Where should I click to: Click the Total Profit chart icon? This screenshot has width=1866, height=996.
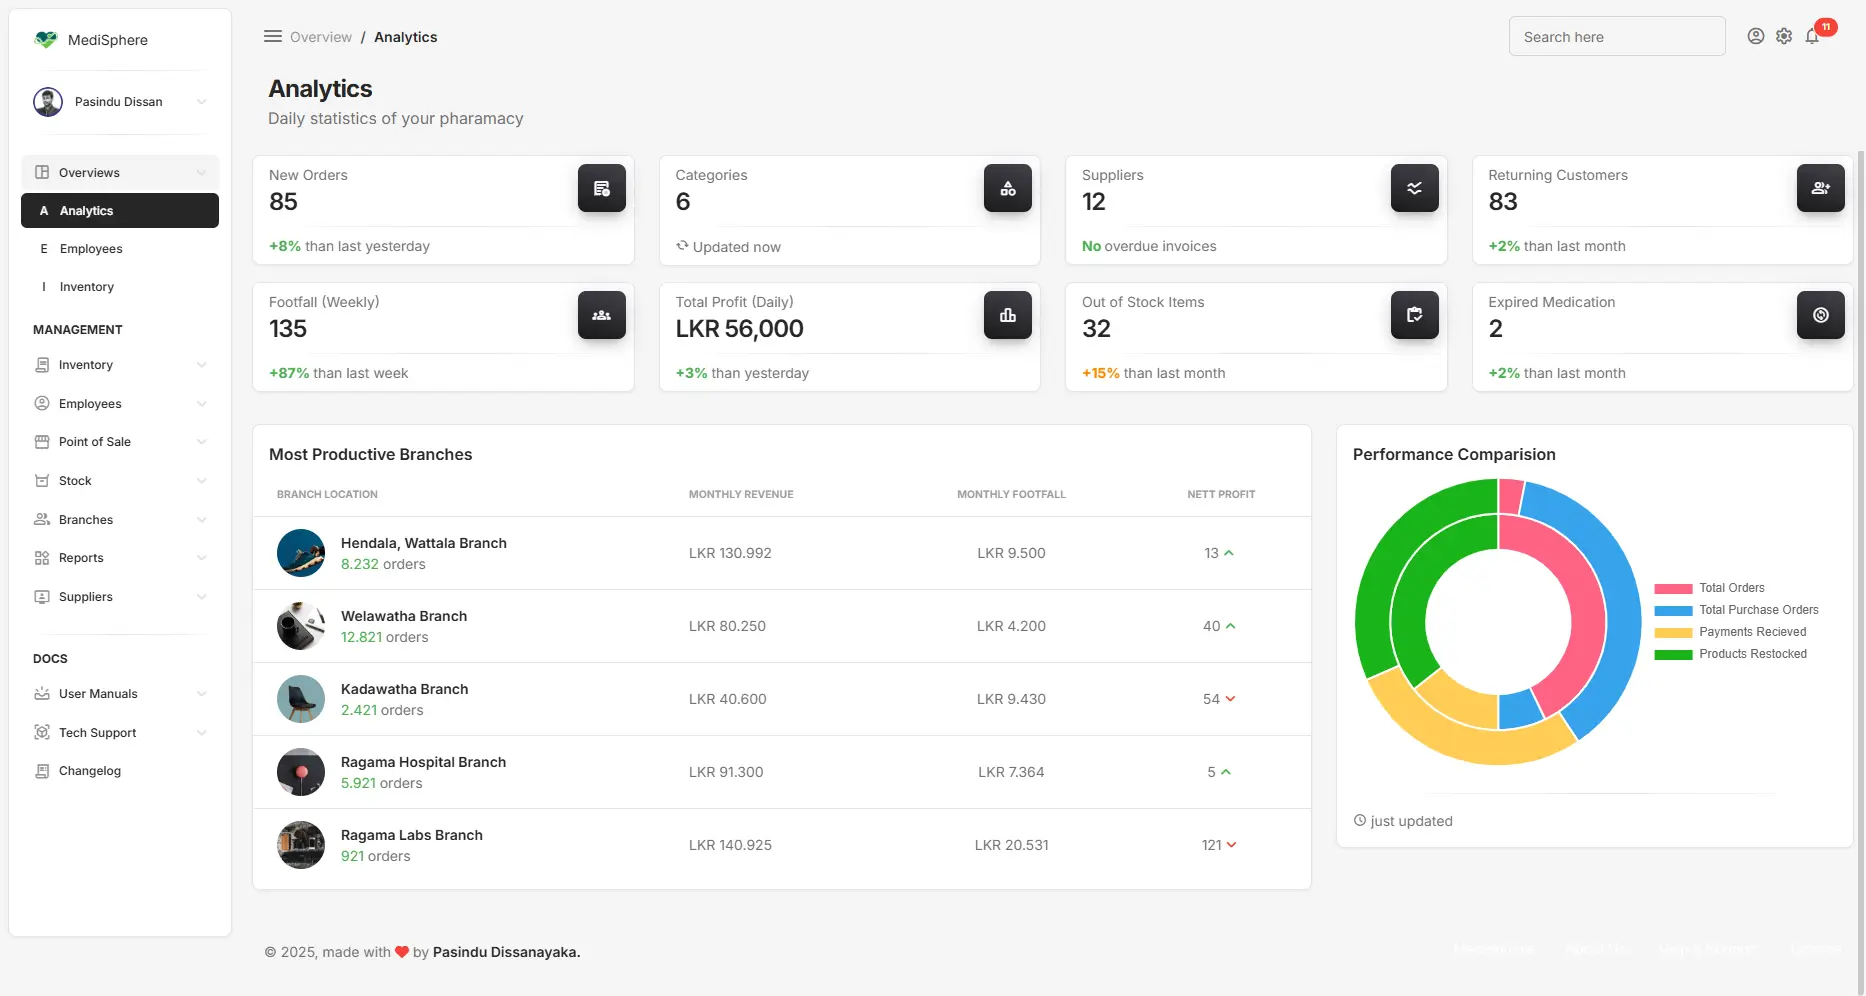[x=1007, y=315]
